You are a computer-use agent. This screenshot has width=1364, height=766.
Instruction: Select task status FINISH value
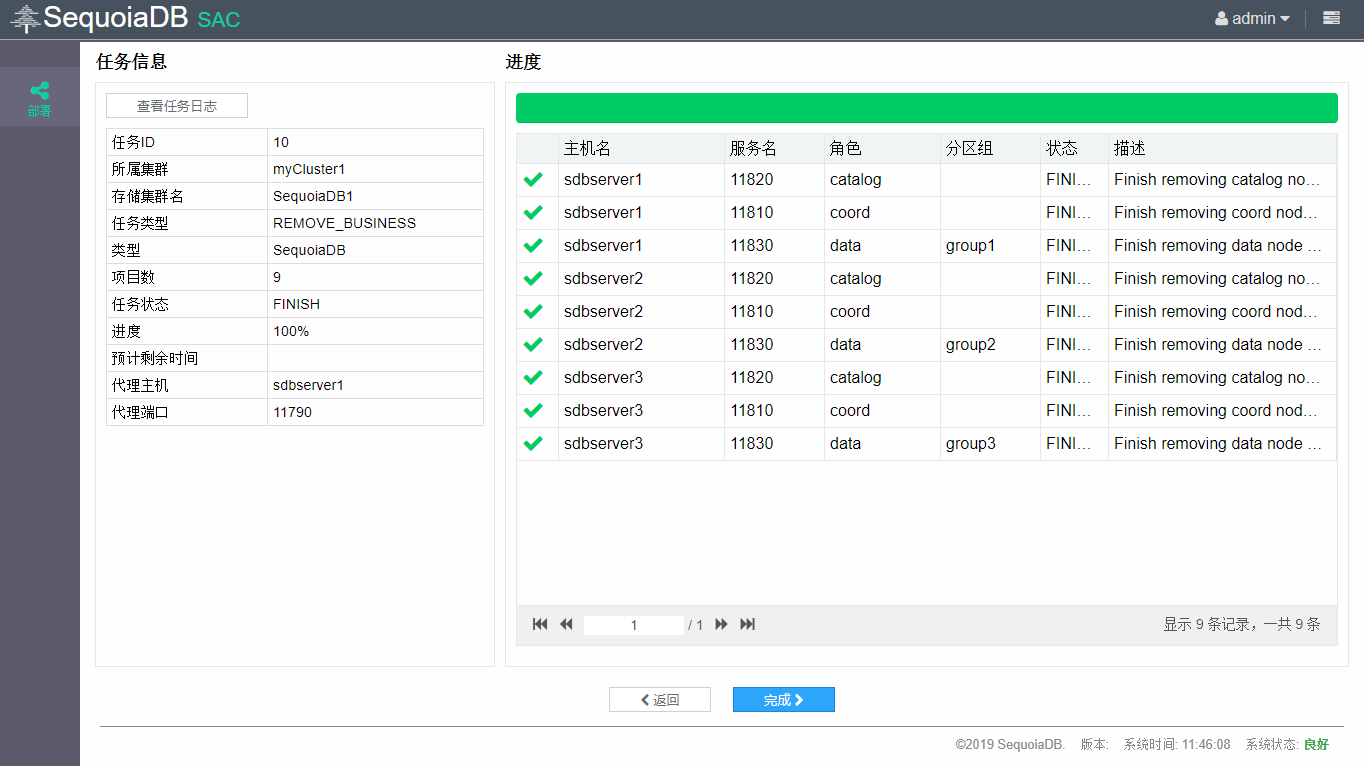tap(296, 304)
